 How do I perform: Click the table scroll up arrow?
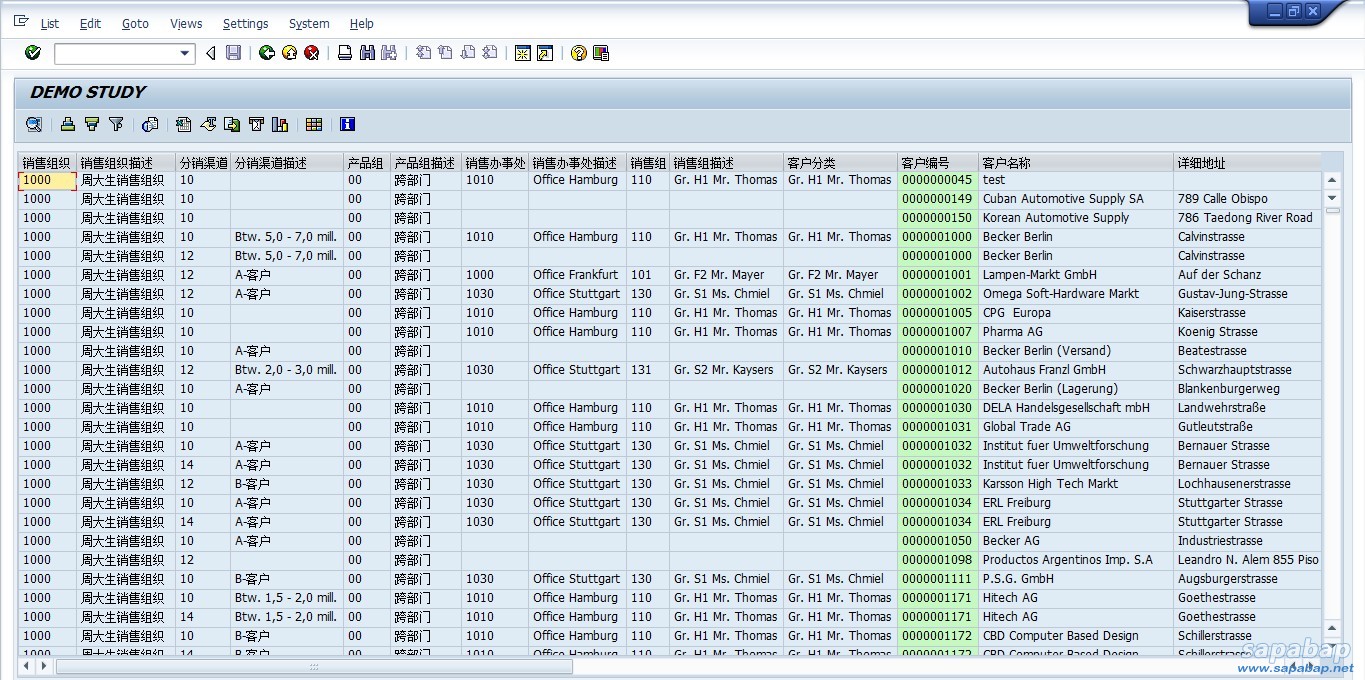1332,180
